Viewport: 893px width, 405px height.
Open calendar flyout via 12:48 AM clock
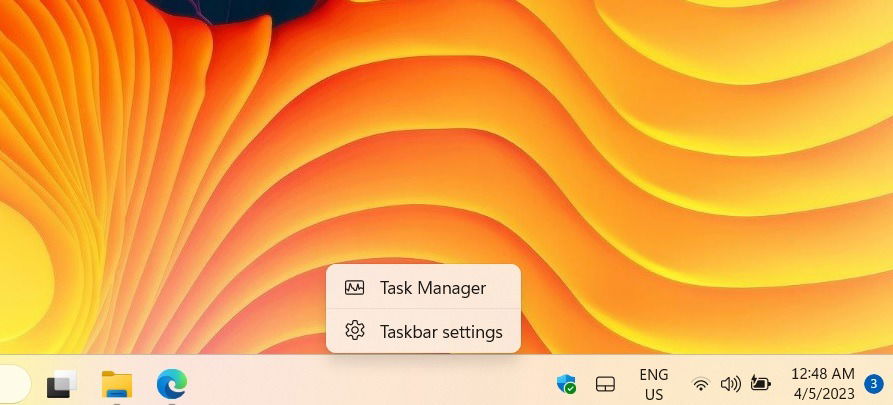(822, 374)
